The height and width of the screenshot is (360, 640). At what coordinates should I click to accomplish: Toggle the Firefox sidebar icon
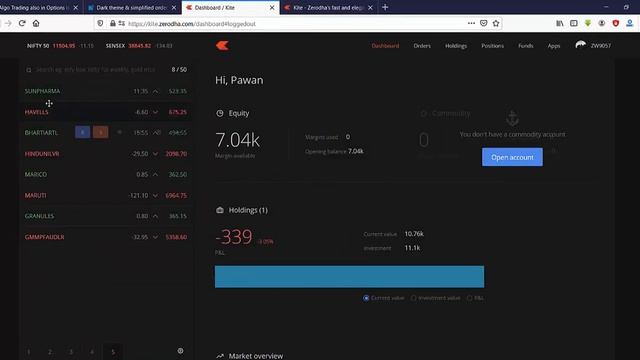[573, 23]
